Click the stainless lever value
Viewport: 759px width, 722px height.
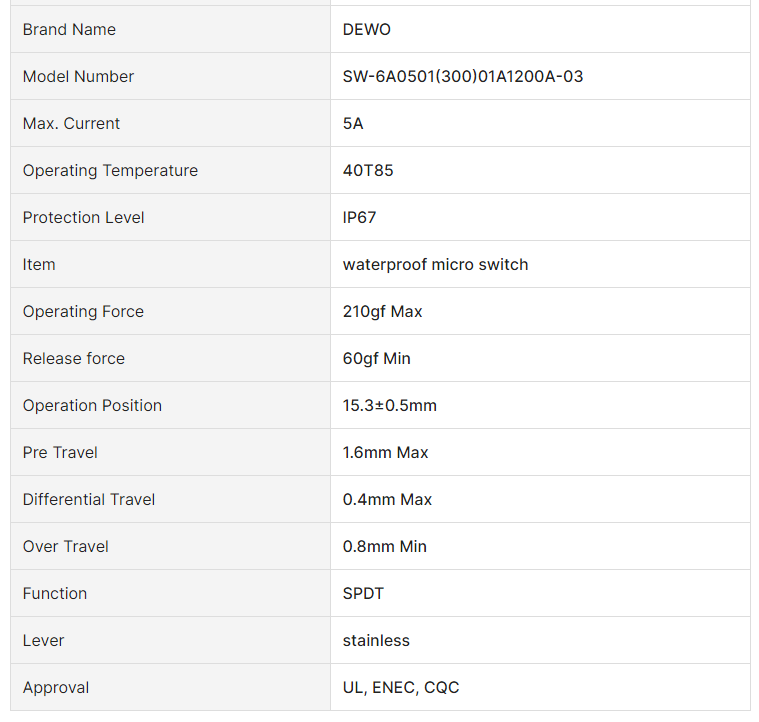376,641
